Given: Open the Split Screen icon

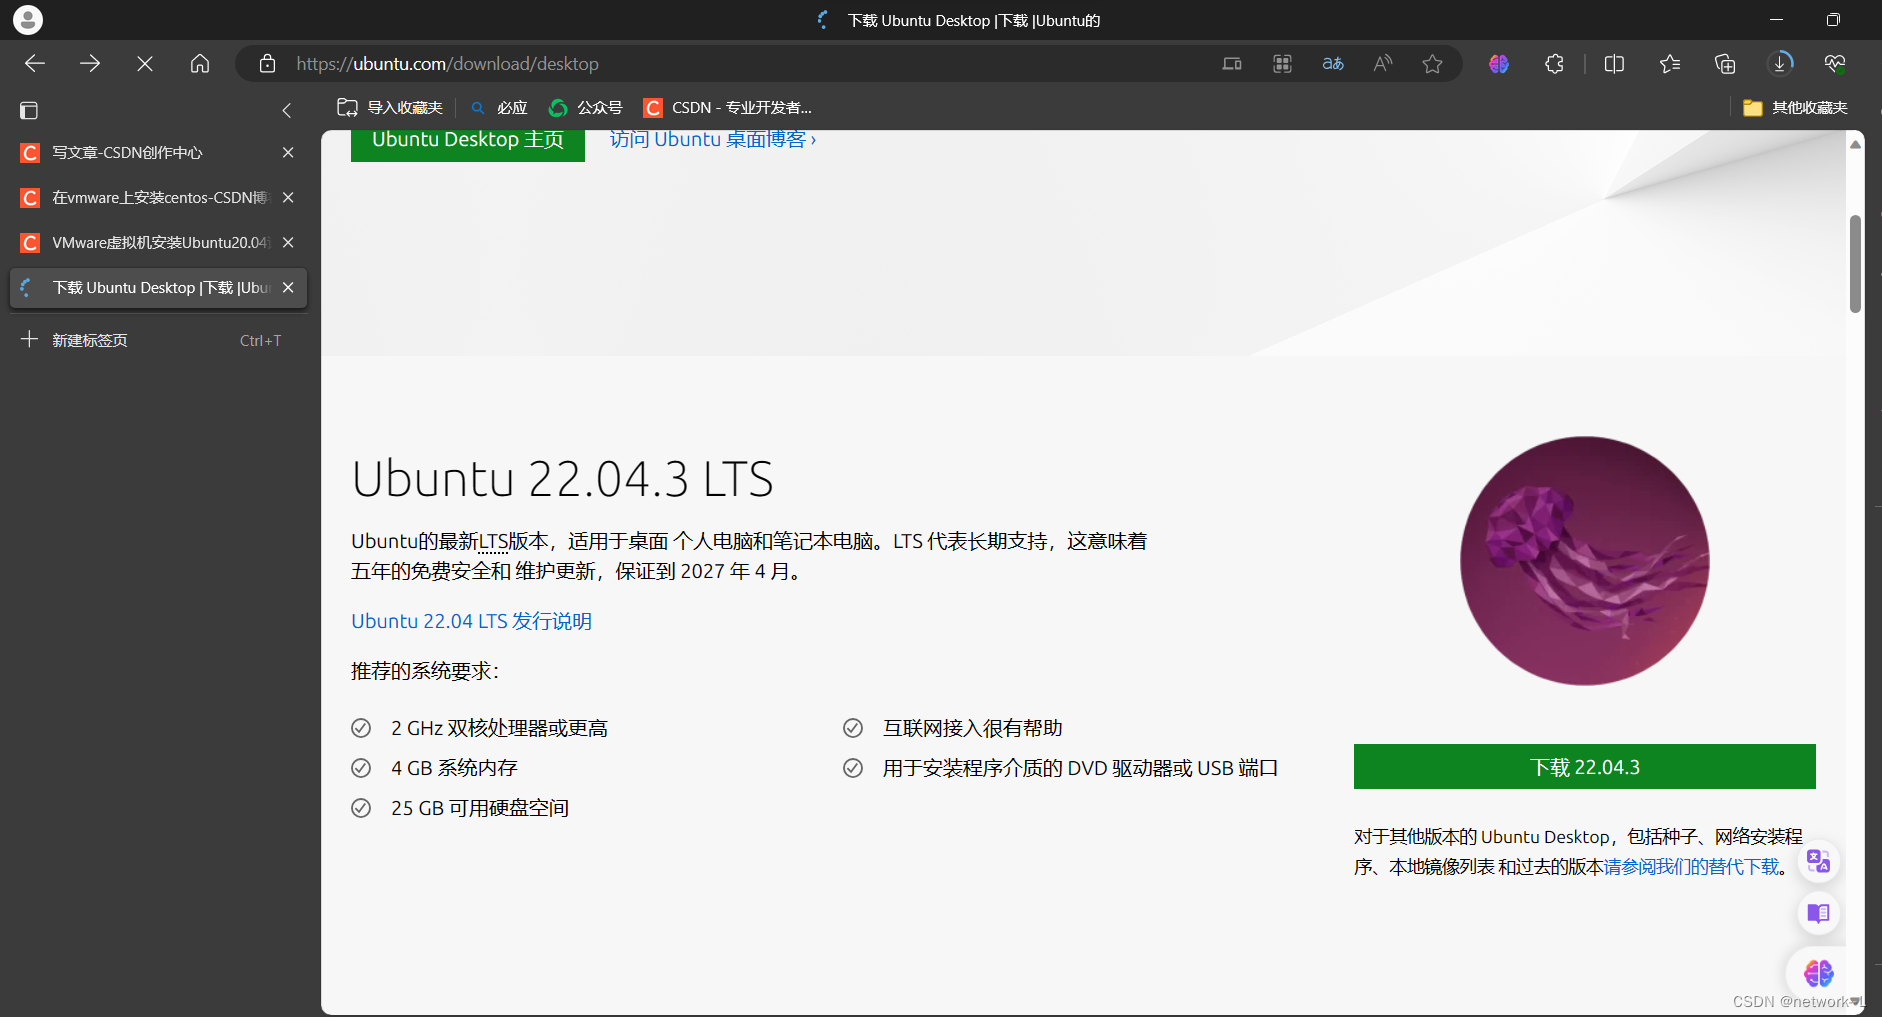Looking at the screenshot, I should 1615,63.
